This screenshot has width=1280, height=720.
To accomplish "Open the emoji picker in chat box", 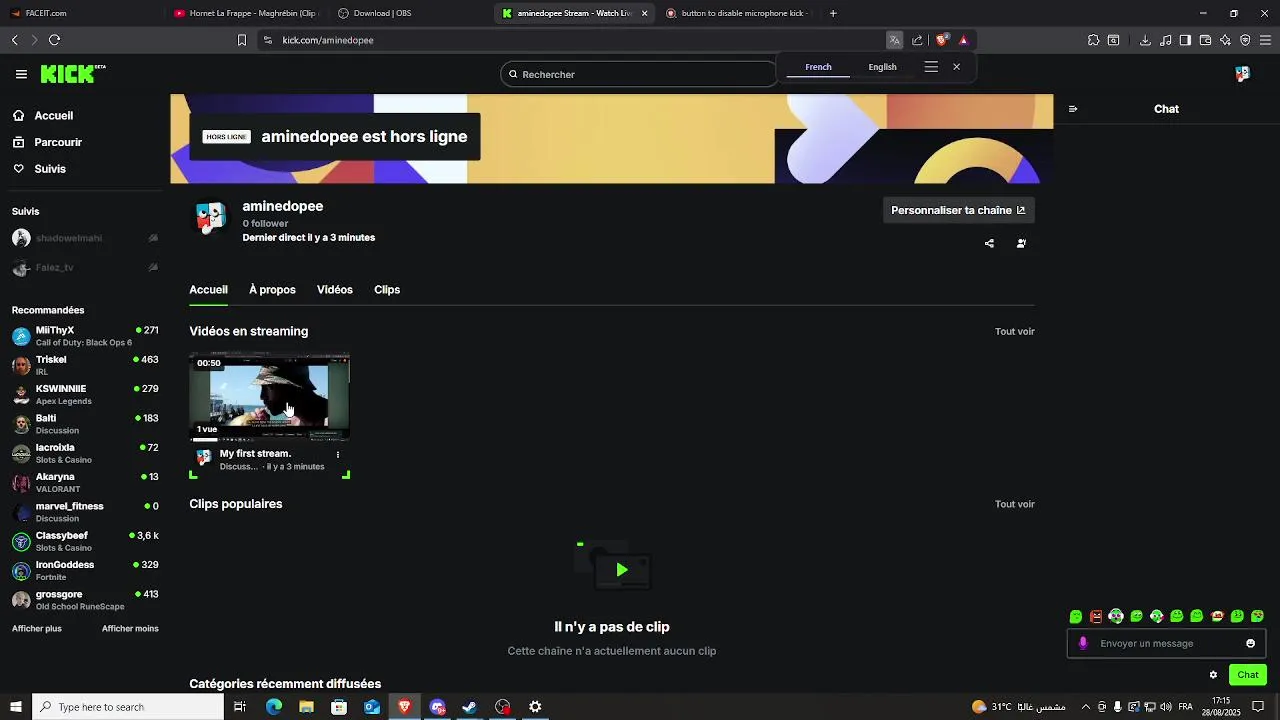I will click(x=1250, y=643).
